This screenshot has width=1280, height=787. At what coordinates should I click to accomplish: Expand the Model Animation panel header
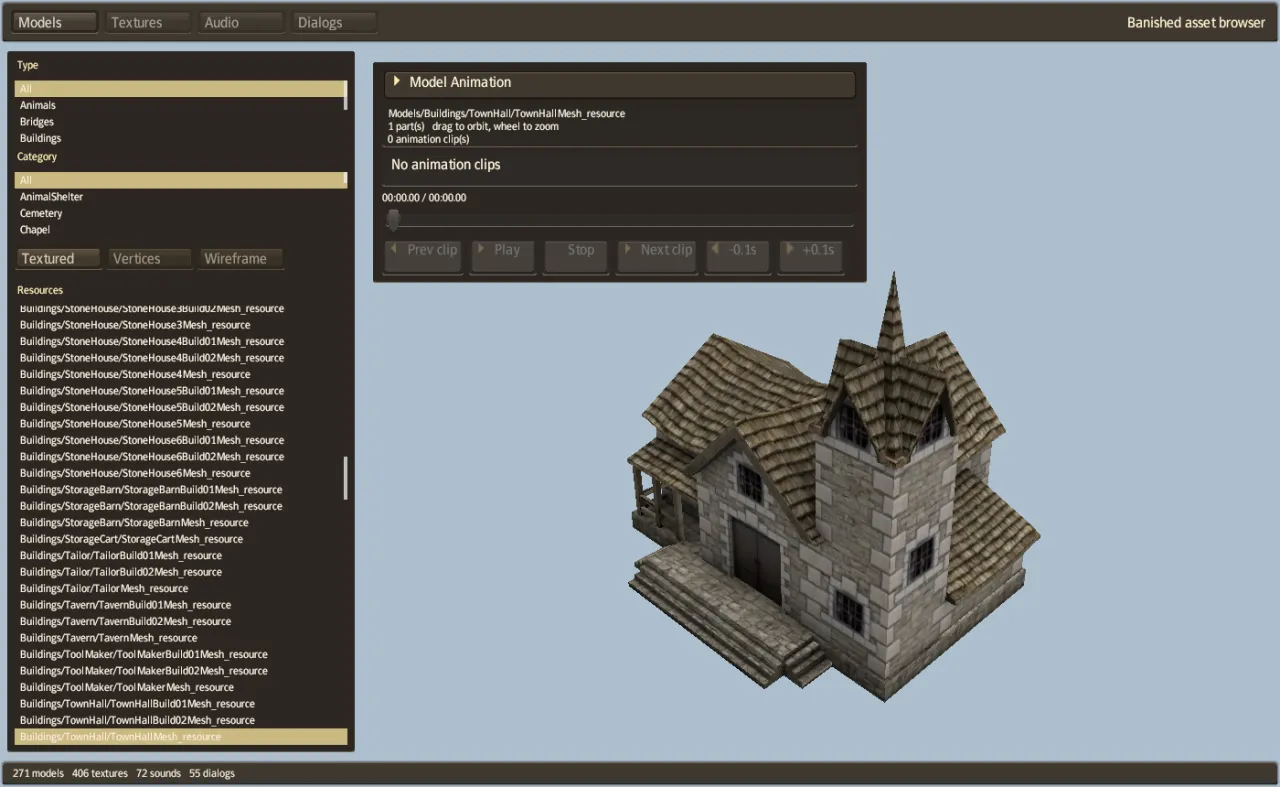tap(620, 83)
